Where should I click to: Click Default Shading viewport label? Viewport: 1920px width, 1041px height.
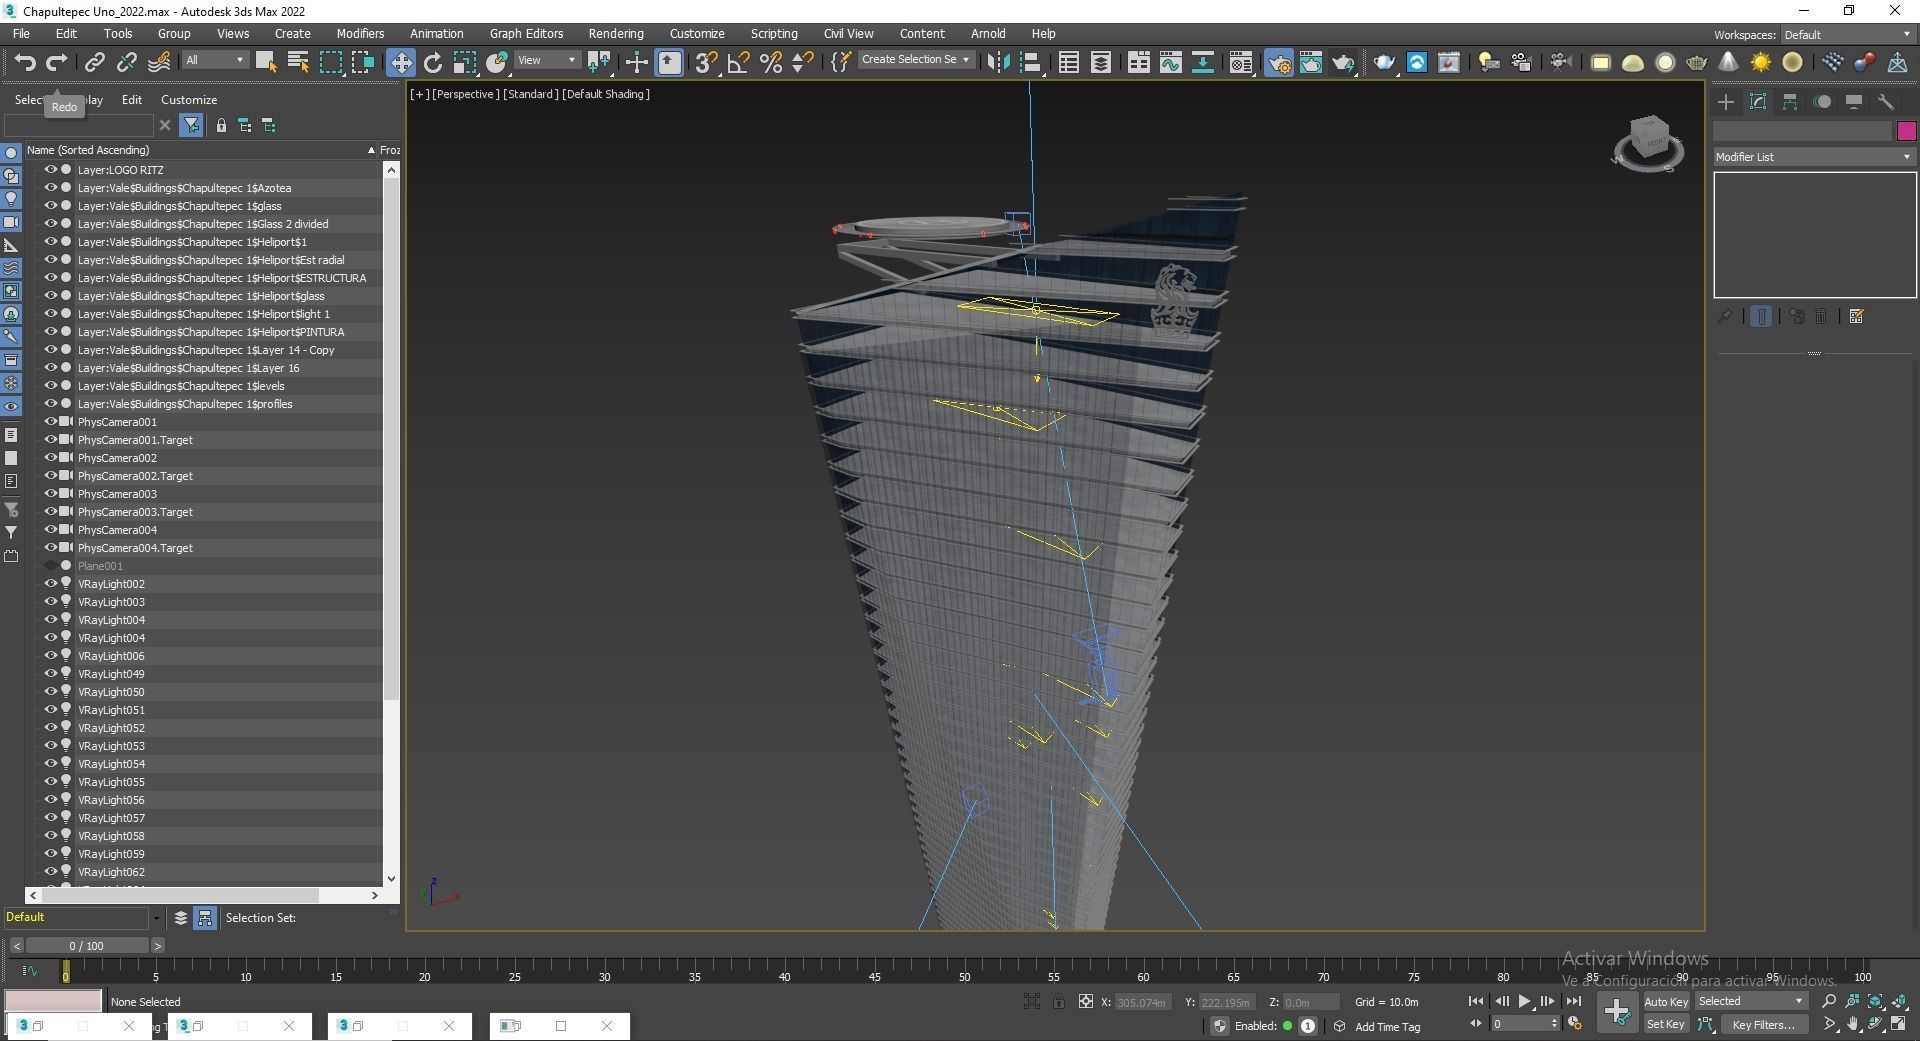pos(606,94)
